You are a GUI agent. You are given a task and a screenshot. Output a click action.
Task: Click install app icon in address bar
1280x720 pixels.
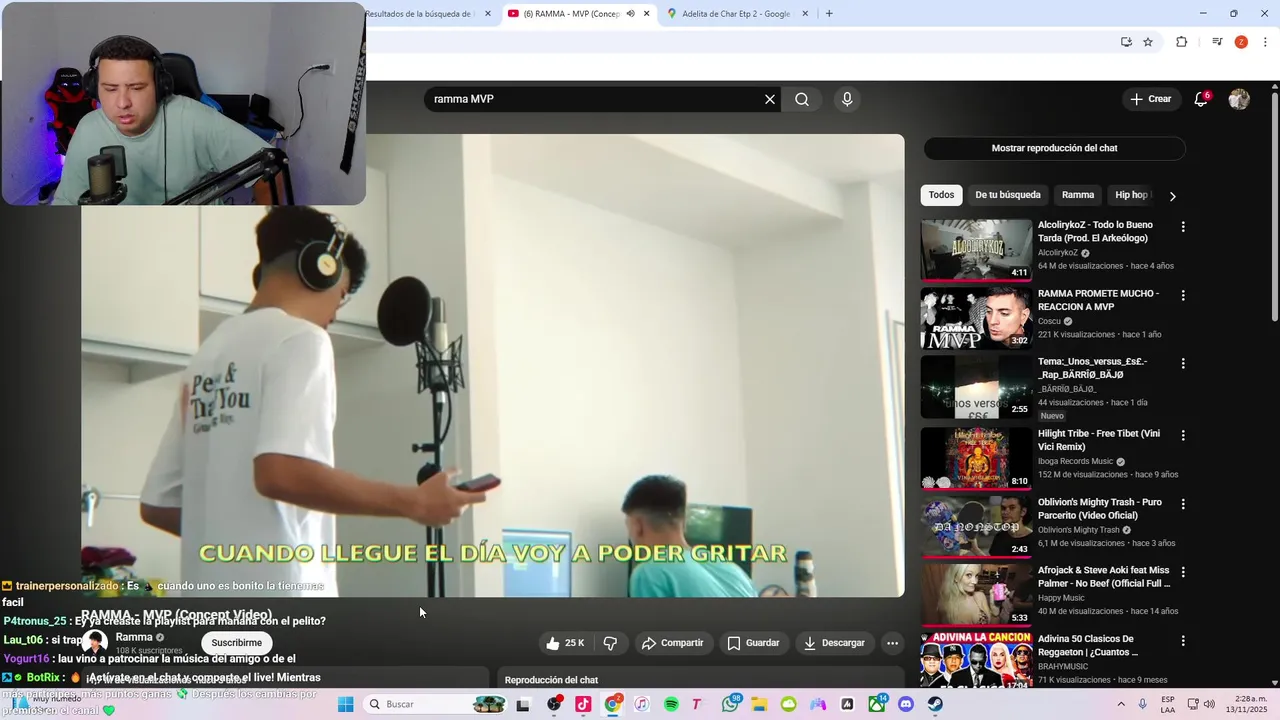pyautogui.click(x=1126, y=42)
